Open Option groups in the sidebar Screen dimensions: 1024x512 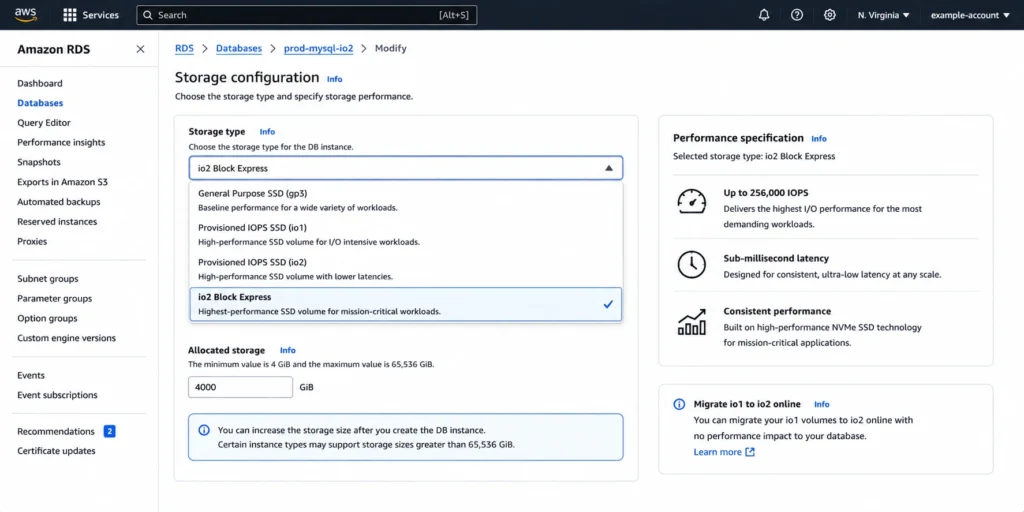pos(47,319)
